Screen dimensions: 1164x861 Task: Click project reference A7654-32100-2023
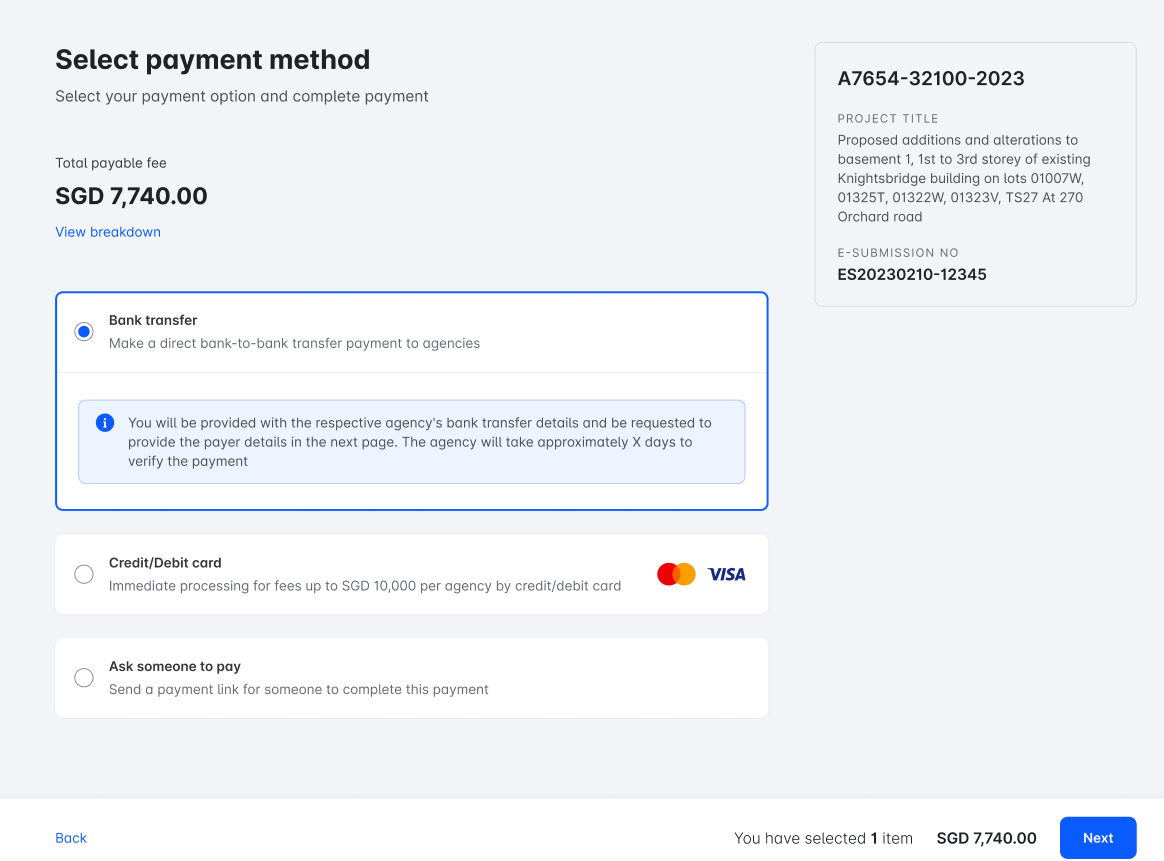(931, 78)
